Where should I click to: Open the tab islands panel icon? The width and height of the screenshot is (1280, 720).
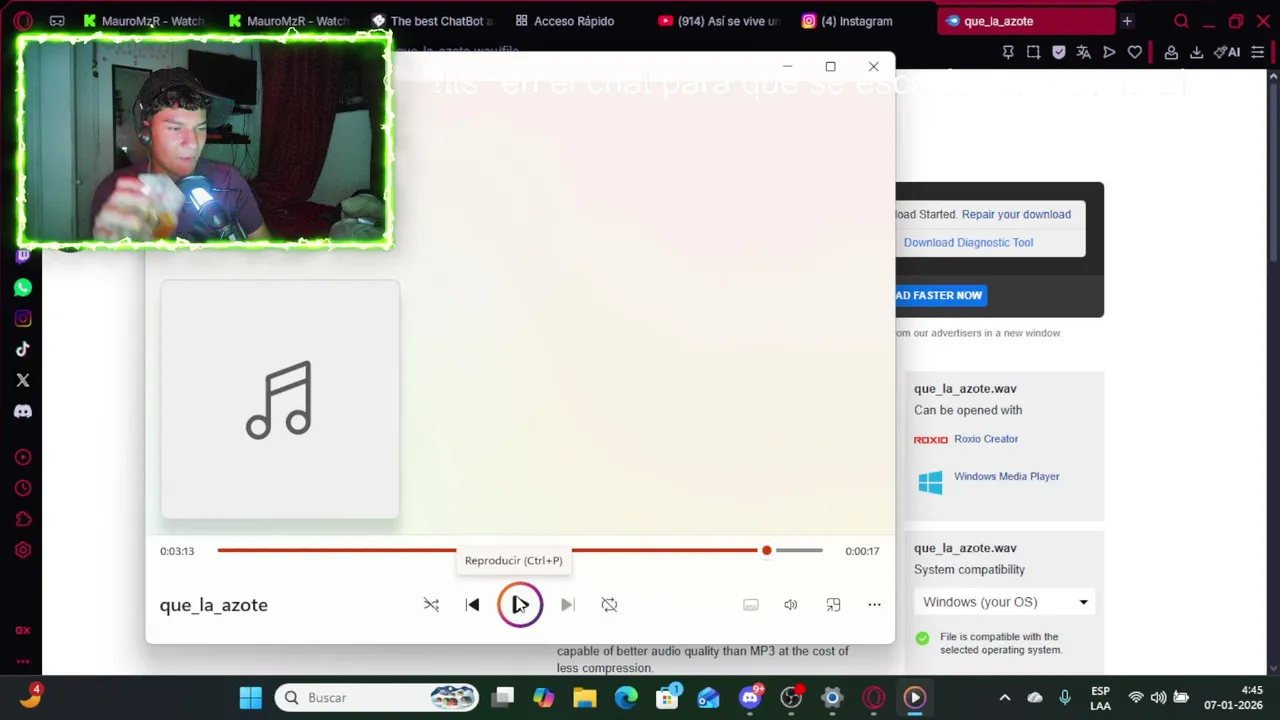57,21
